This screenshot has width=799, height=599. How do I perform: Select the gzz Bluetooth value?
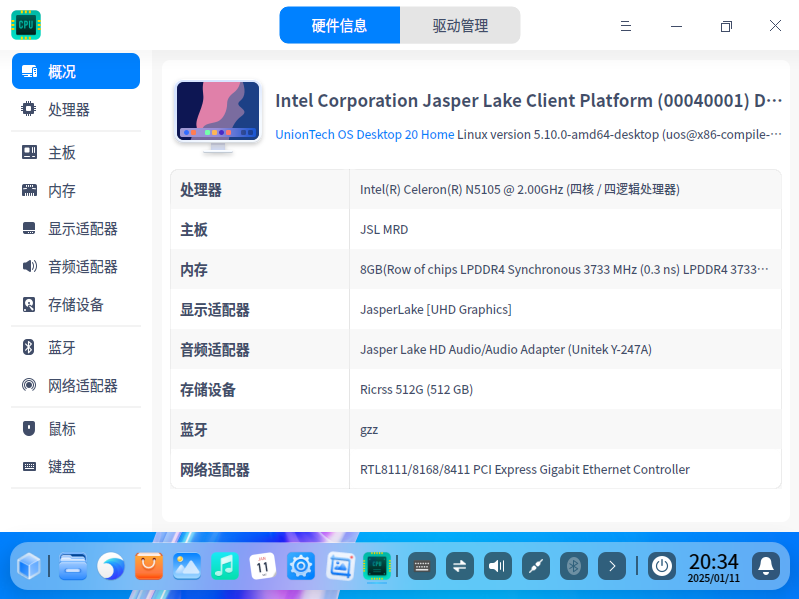point(369,430)
